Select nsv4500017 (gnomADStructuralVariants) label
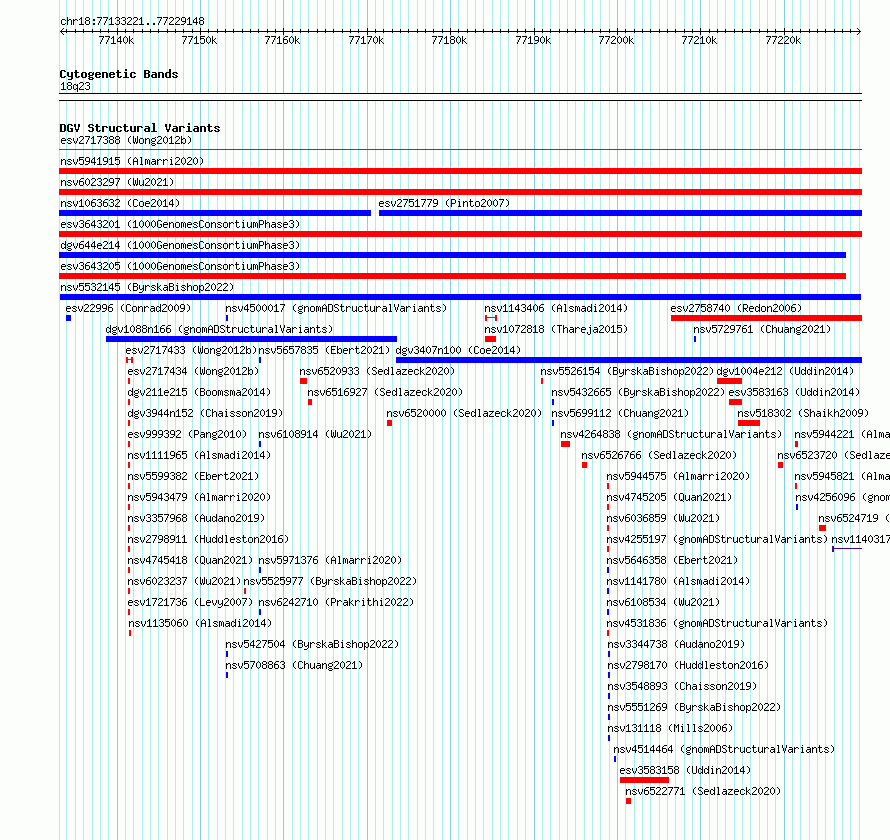890x840 pixels. 336,308
